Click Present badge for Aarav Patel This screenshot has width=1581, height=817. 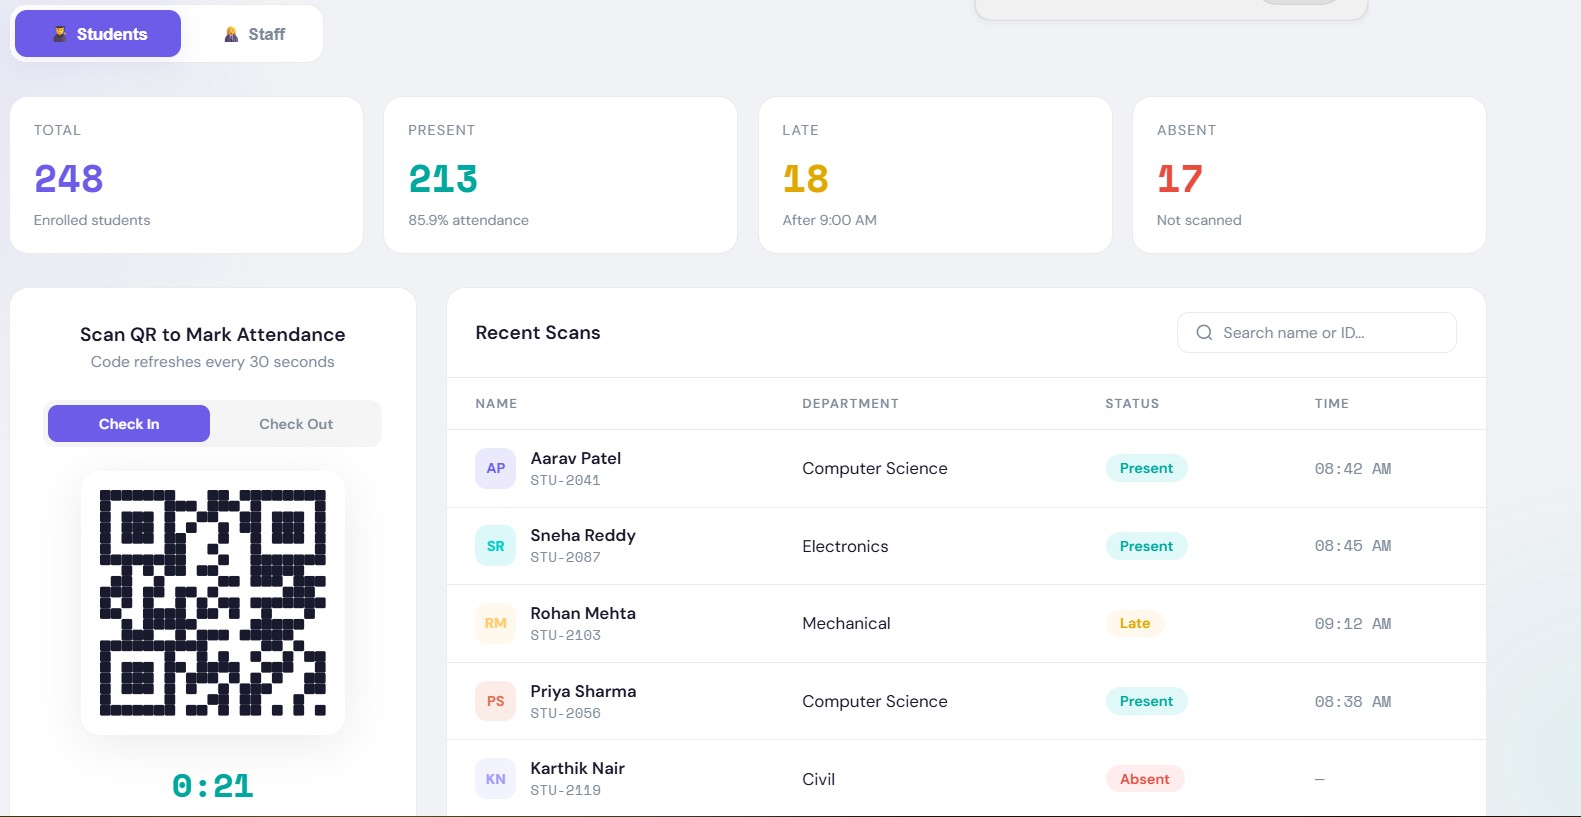[x=1146, y=468]
